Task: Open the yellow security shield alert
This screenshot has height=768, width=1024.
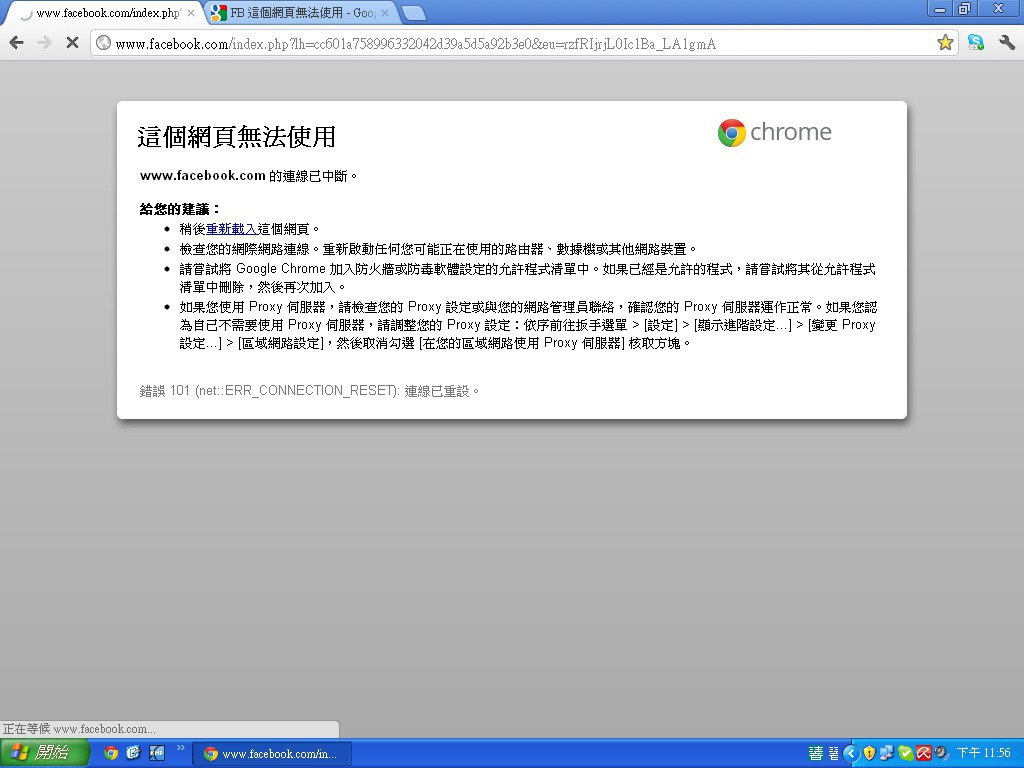Action: (x=869, y=754)
